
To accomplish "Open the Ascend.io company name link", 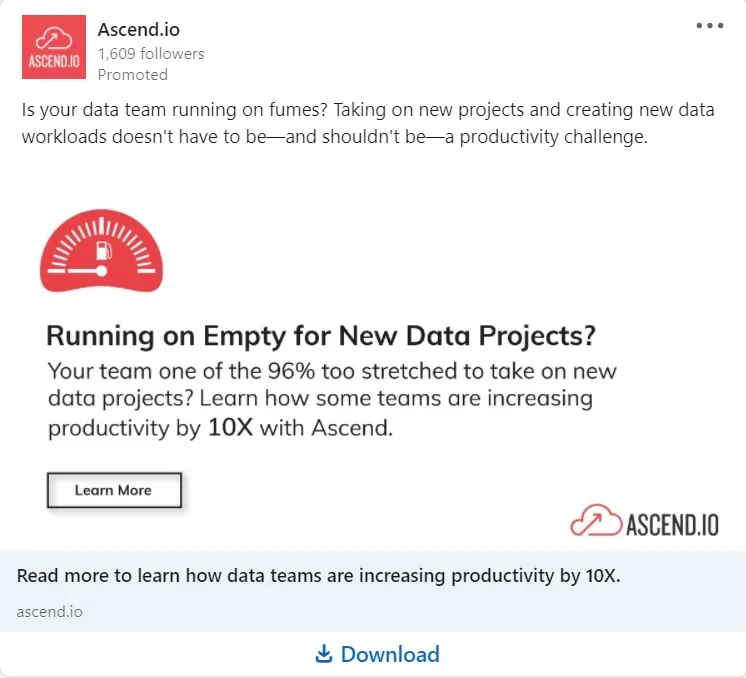I will pos(139,29).
